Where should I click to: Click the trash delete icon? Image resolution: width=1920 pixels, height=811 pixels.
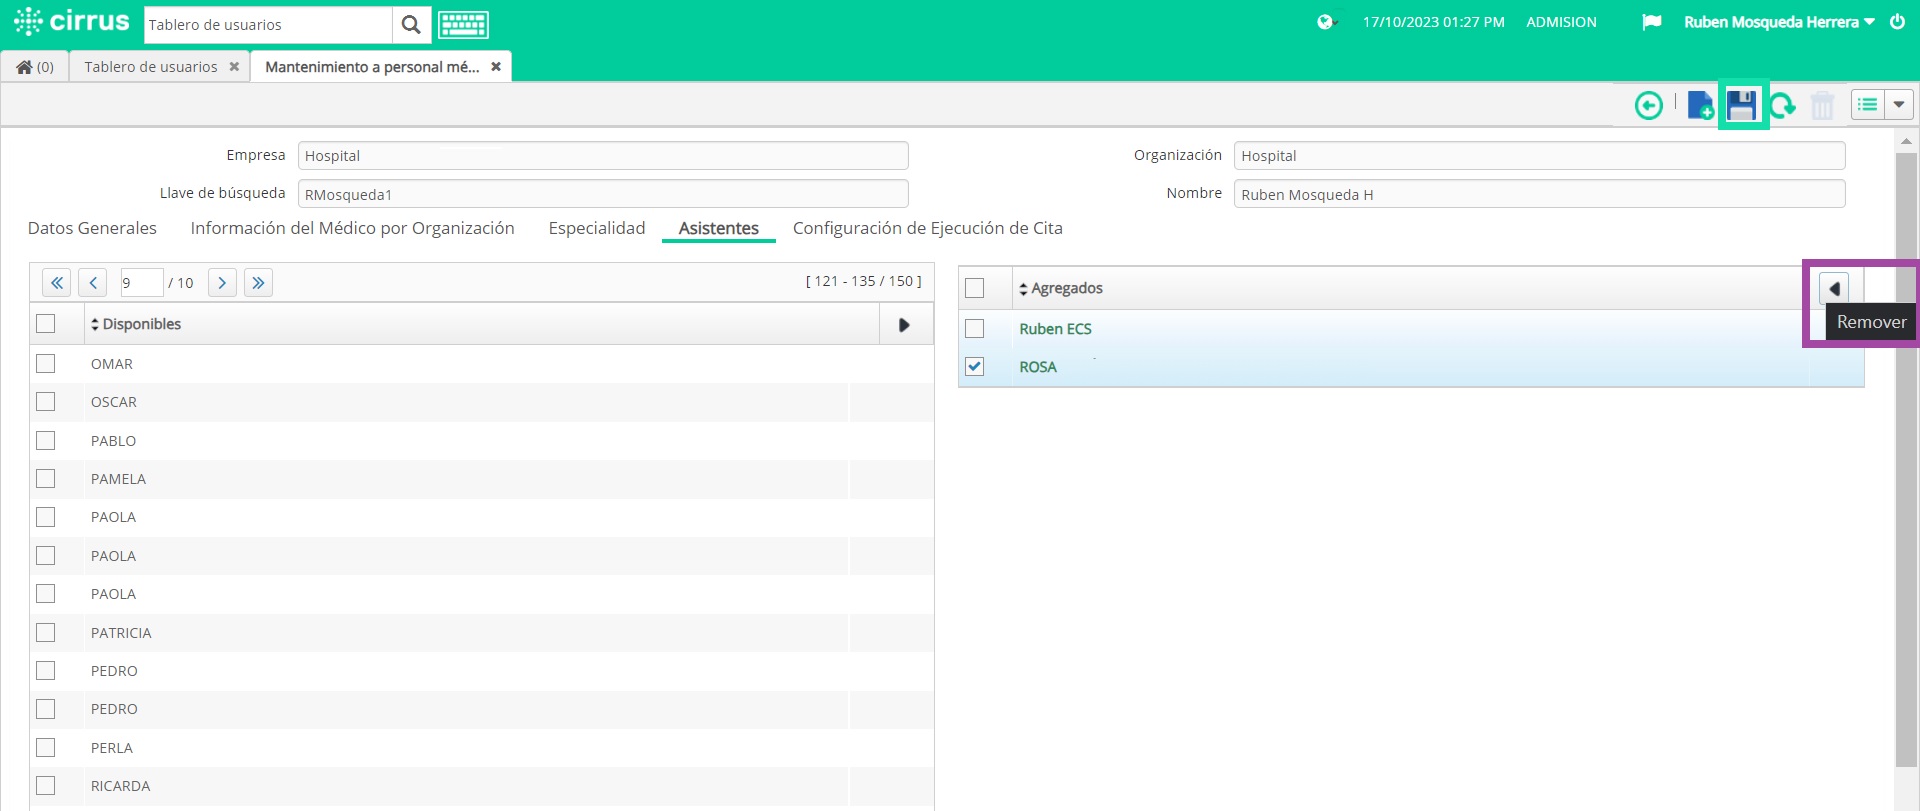pos(1823,105)
